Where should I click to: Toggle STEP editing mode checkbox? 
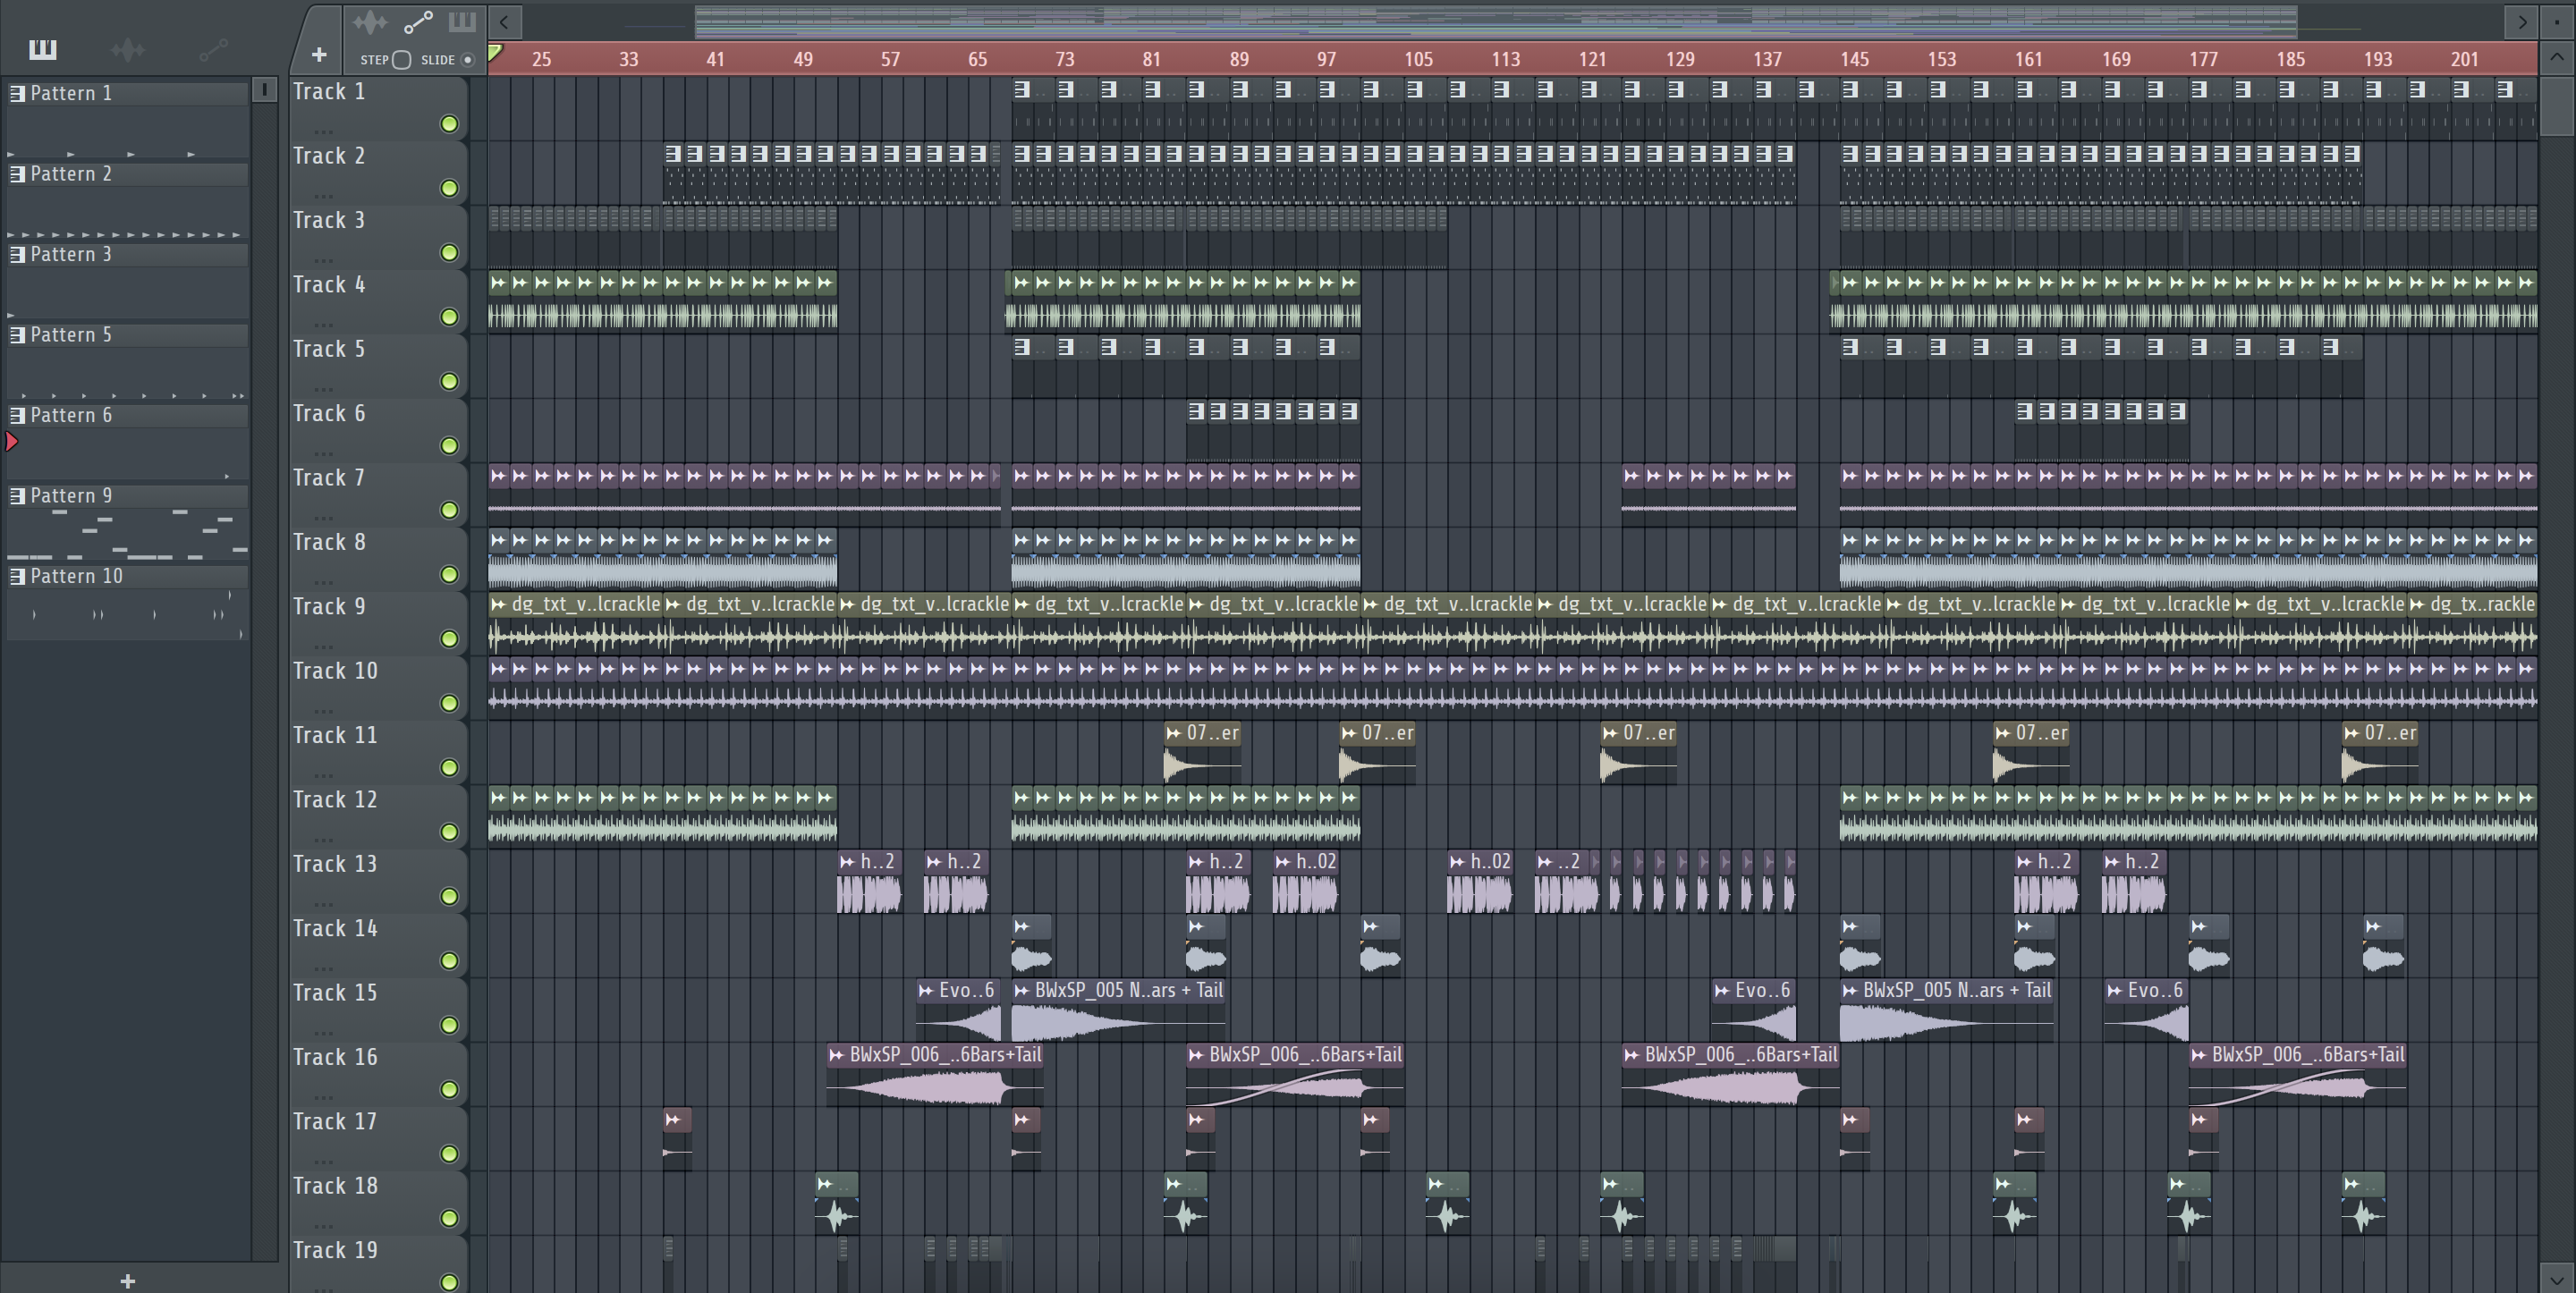click(x=401, y=59)
